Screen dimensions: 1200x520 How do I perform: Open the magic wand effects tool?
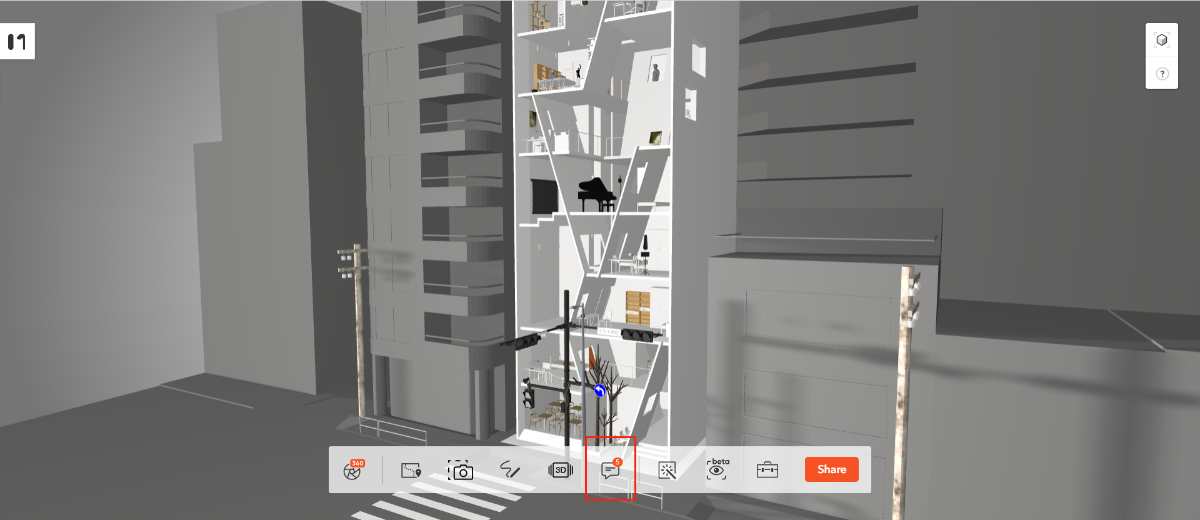pos(667,469)
